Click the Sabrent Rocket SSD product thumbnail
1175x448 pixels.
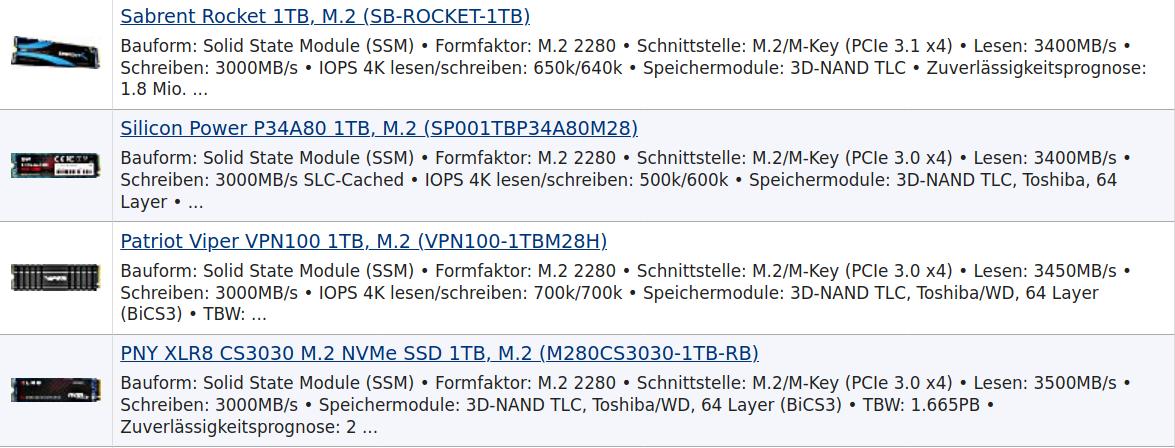click(x=56, y=53)
